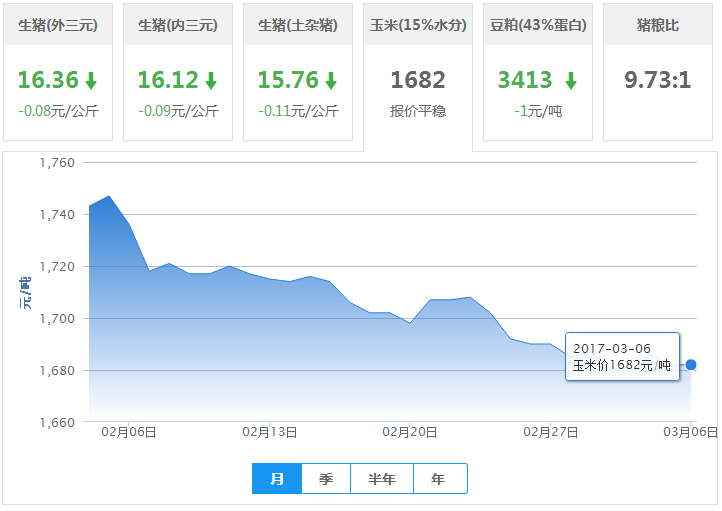Click the 1,680 y-axis label
Screen dimensions: 722x511
point(57,371)
